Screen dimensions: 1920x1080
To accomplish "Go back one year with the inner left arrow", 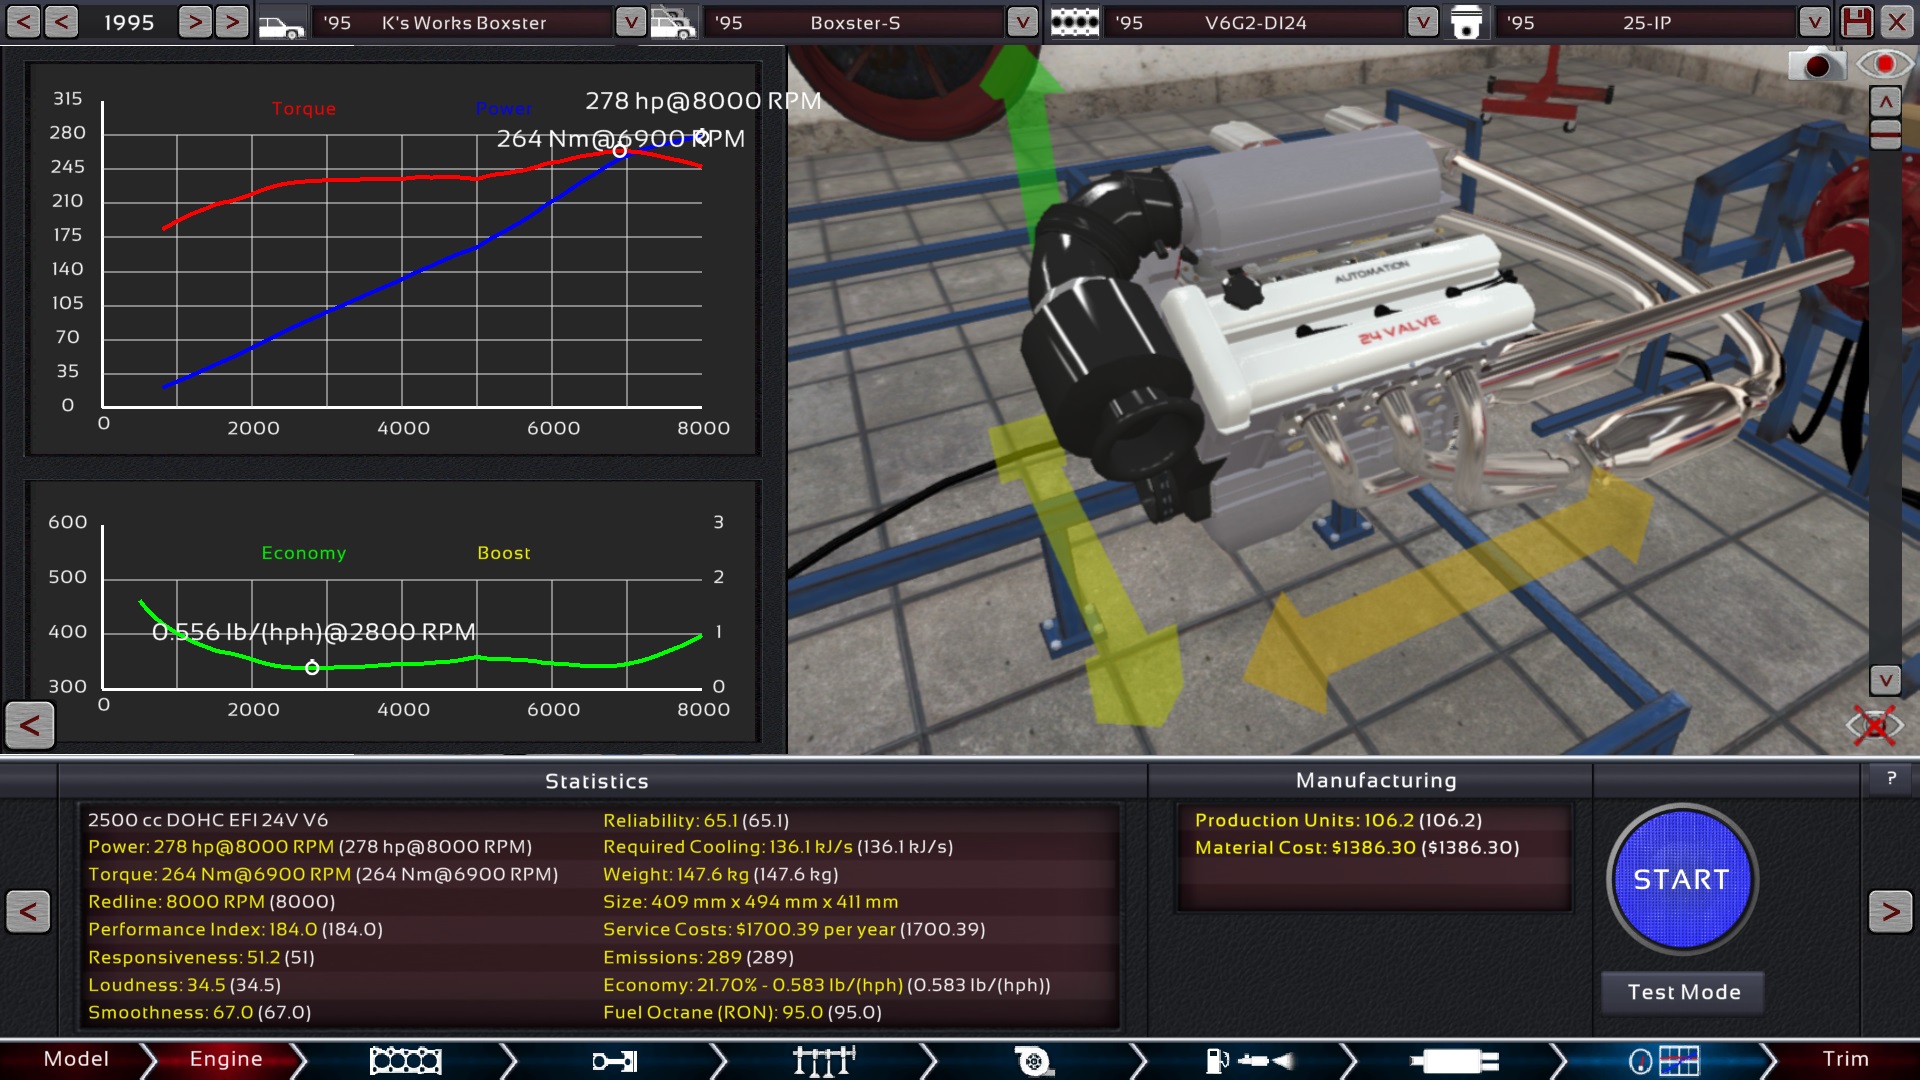I will 61,22.
